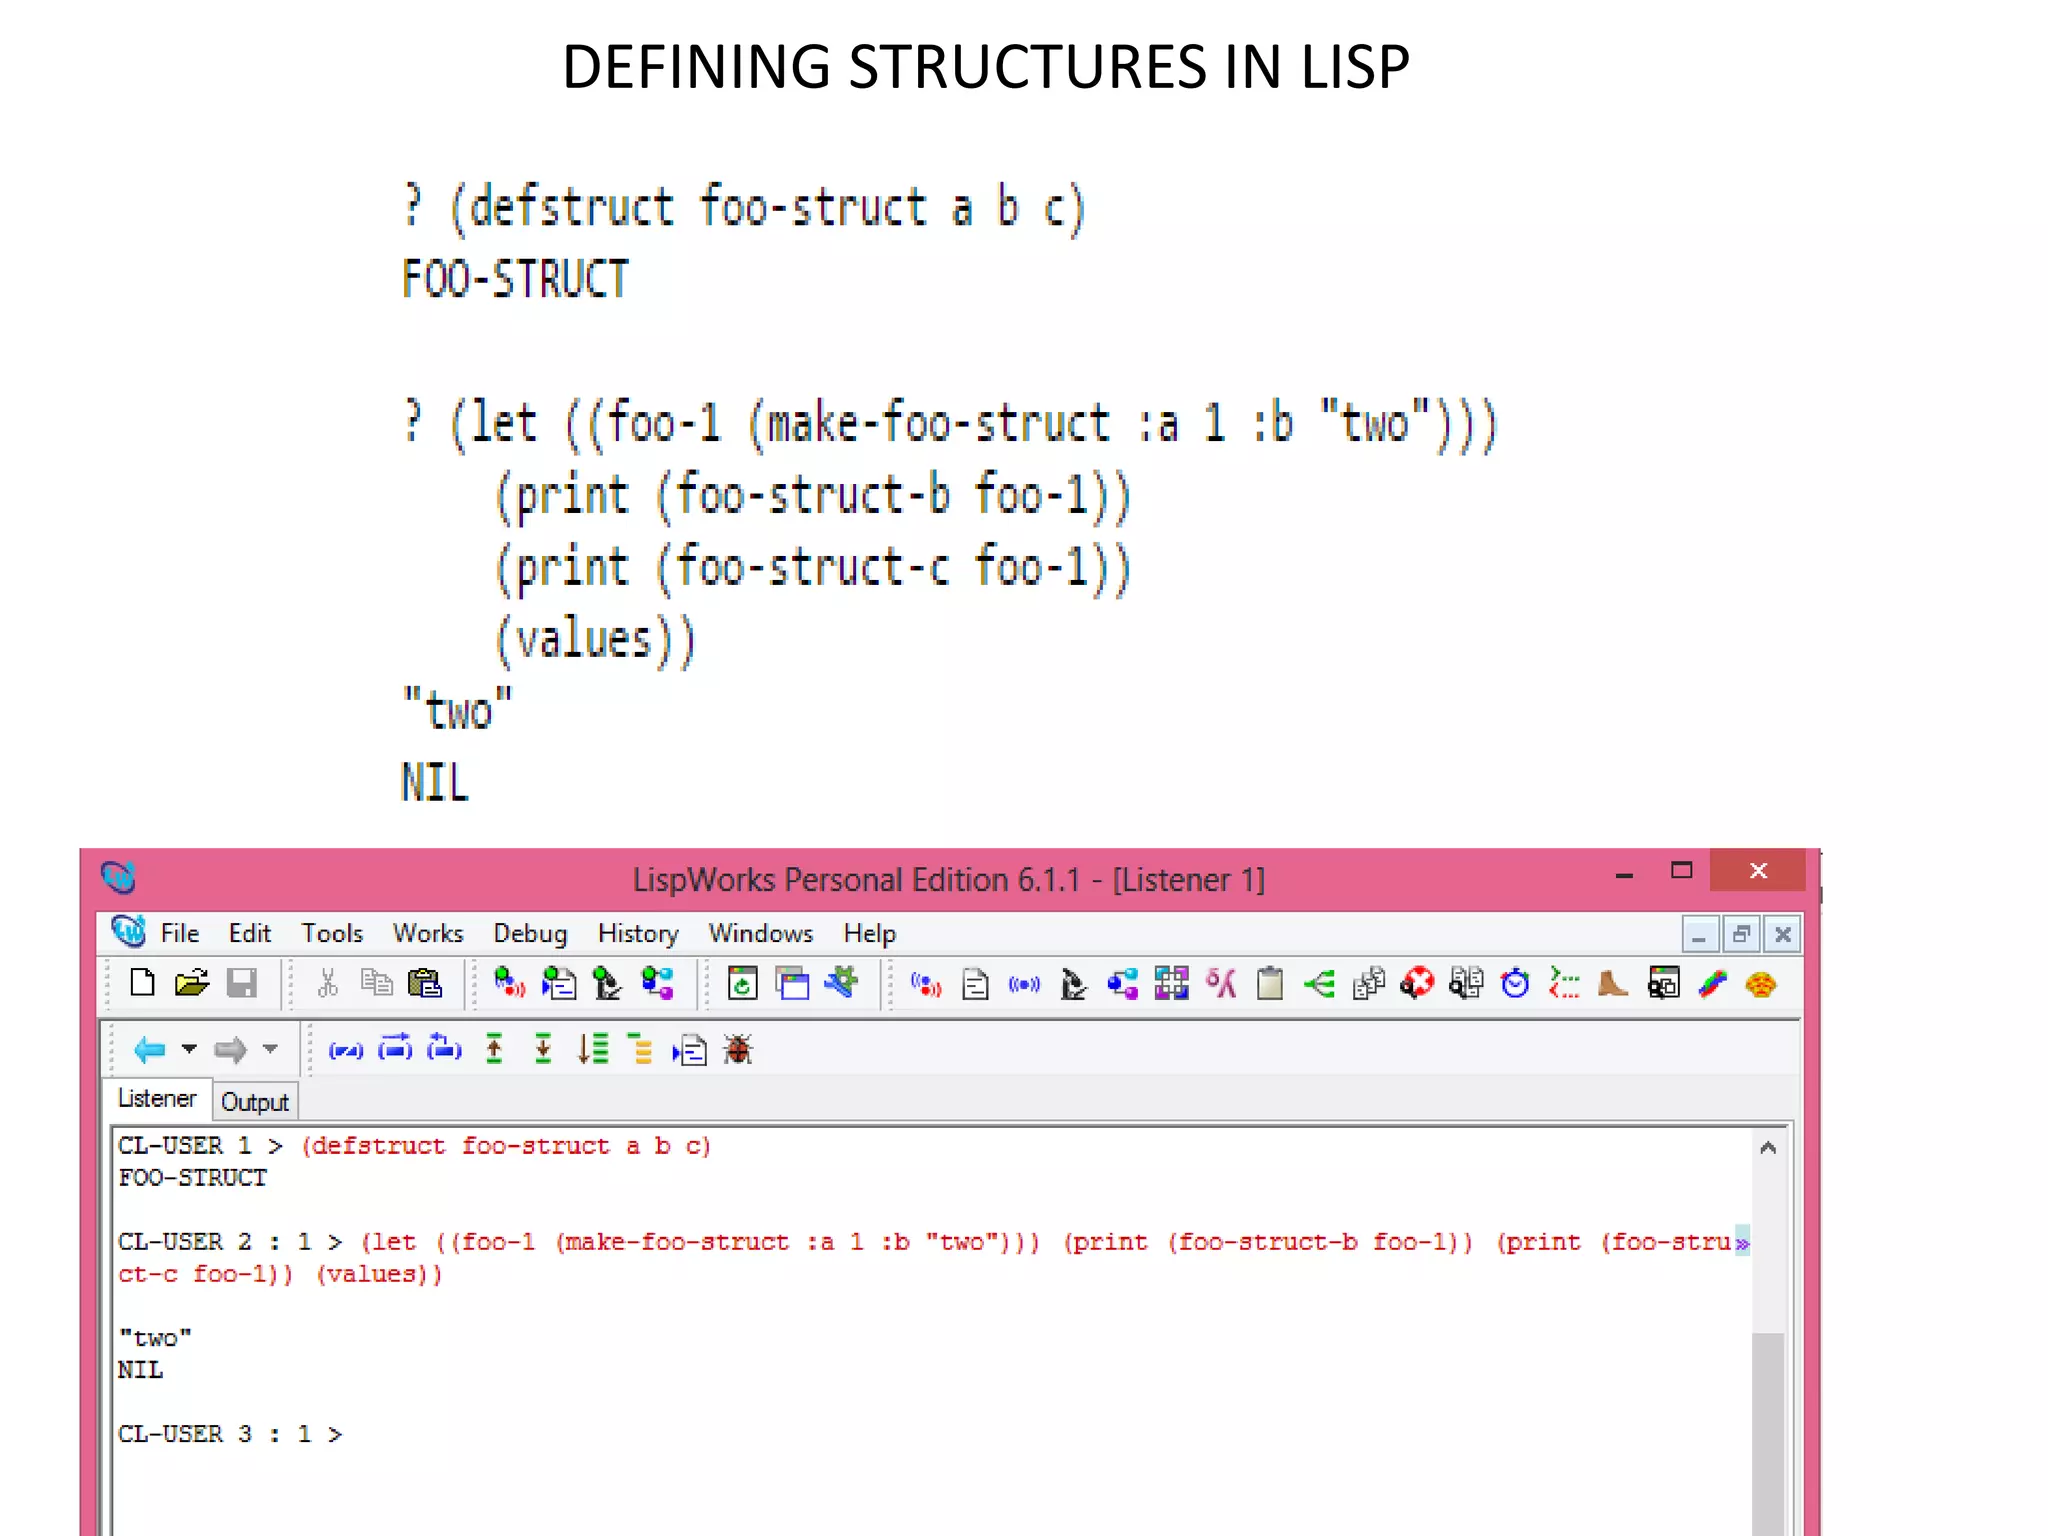Open the Inspector microscope tool

click(x=1073, y=985)
